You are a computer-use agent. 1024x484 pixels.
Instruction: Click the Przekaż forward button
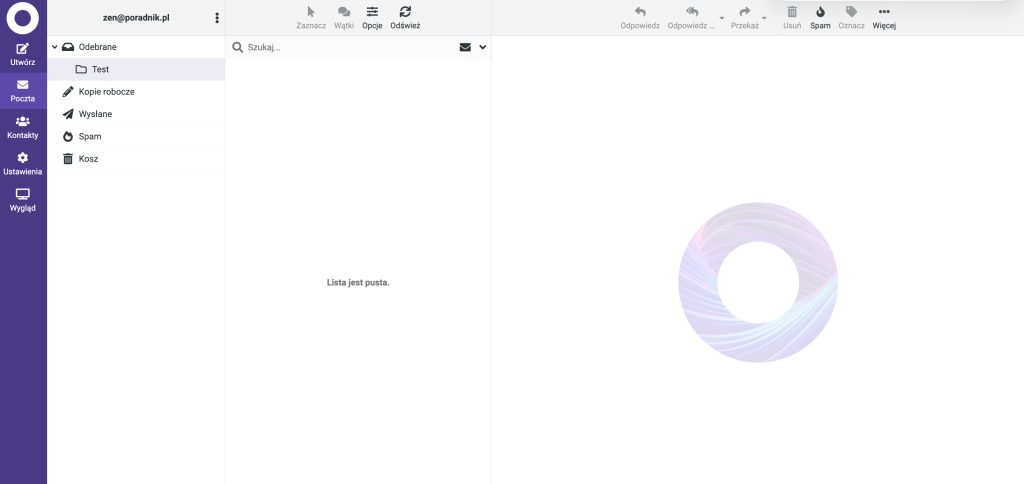click(744, 18)
